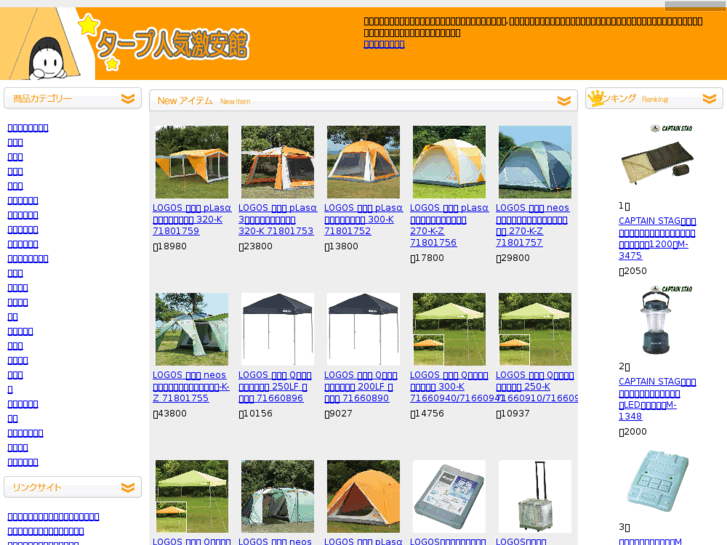Open the LOGOS neos 270-K-Z 71801757 link
The height and width of the screenshot is (545, 727).
[x=533, y=225]
